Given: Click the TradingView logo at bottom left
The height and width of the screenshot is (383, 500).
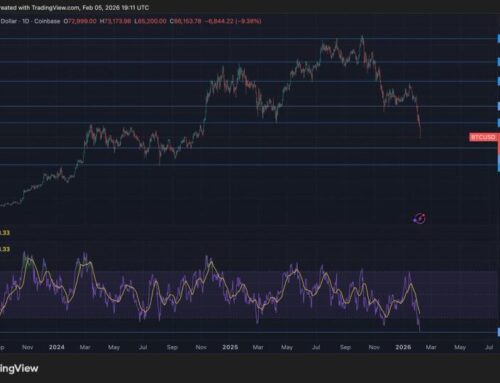Looking at the screenshot, I should click(19, 368).
